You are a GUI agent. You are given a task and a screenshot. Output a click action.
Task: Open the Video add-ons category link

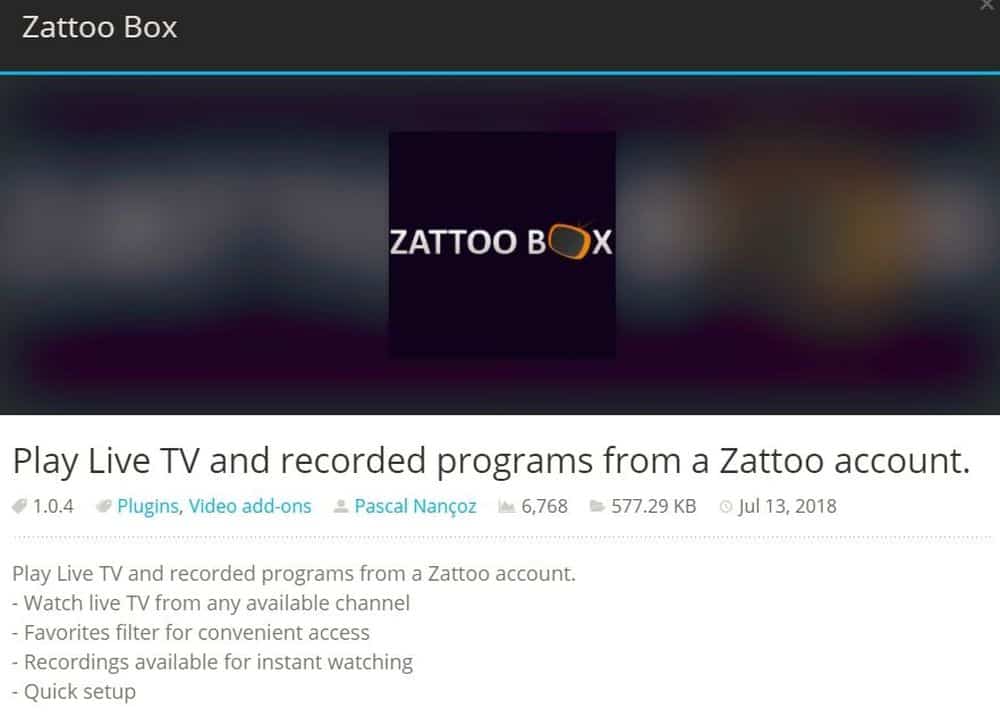click(250, 506)
